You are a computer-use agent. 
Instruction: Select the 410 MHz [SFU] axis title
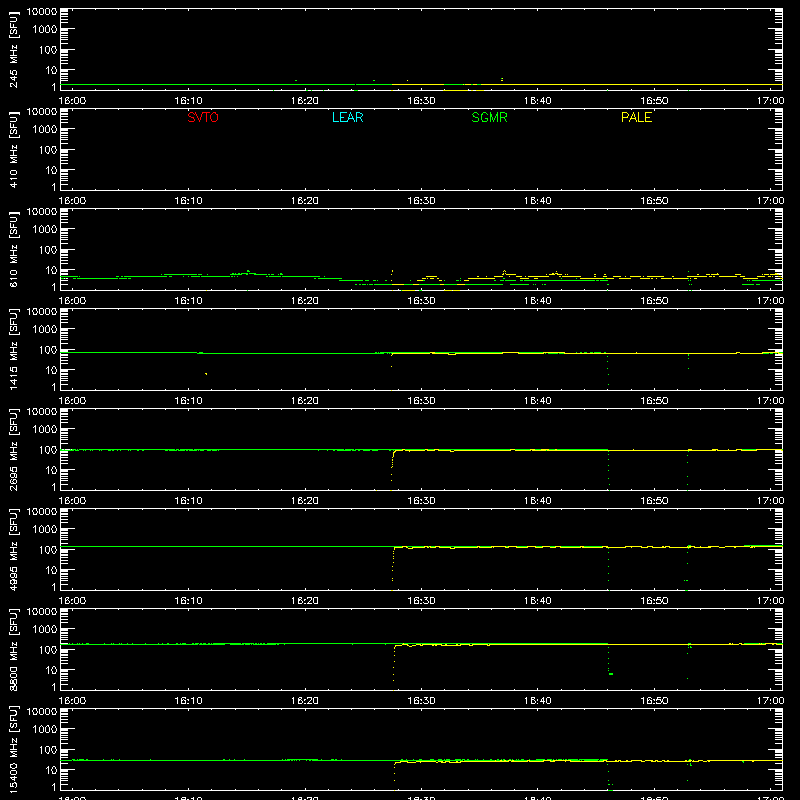pos(14,149)
